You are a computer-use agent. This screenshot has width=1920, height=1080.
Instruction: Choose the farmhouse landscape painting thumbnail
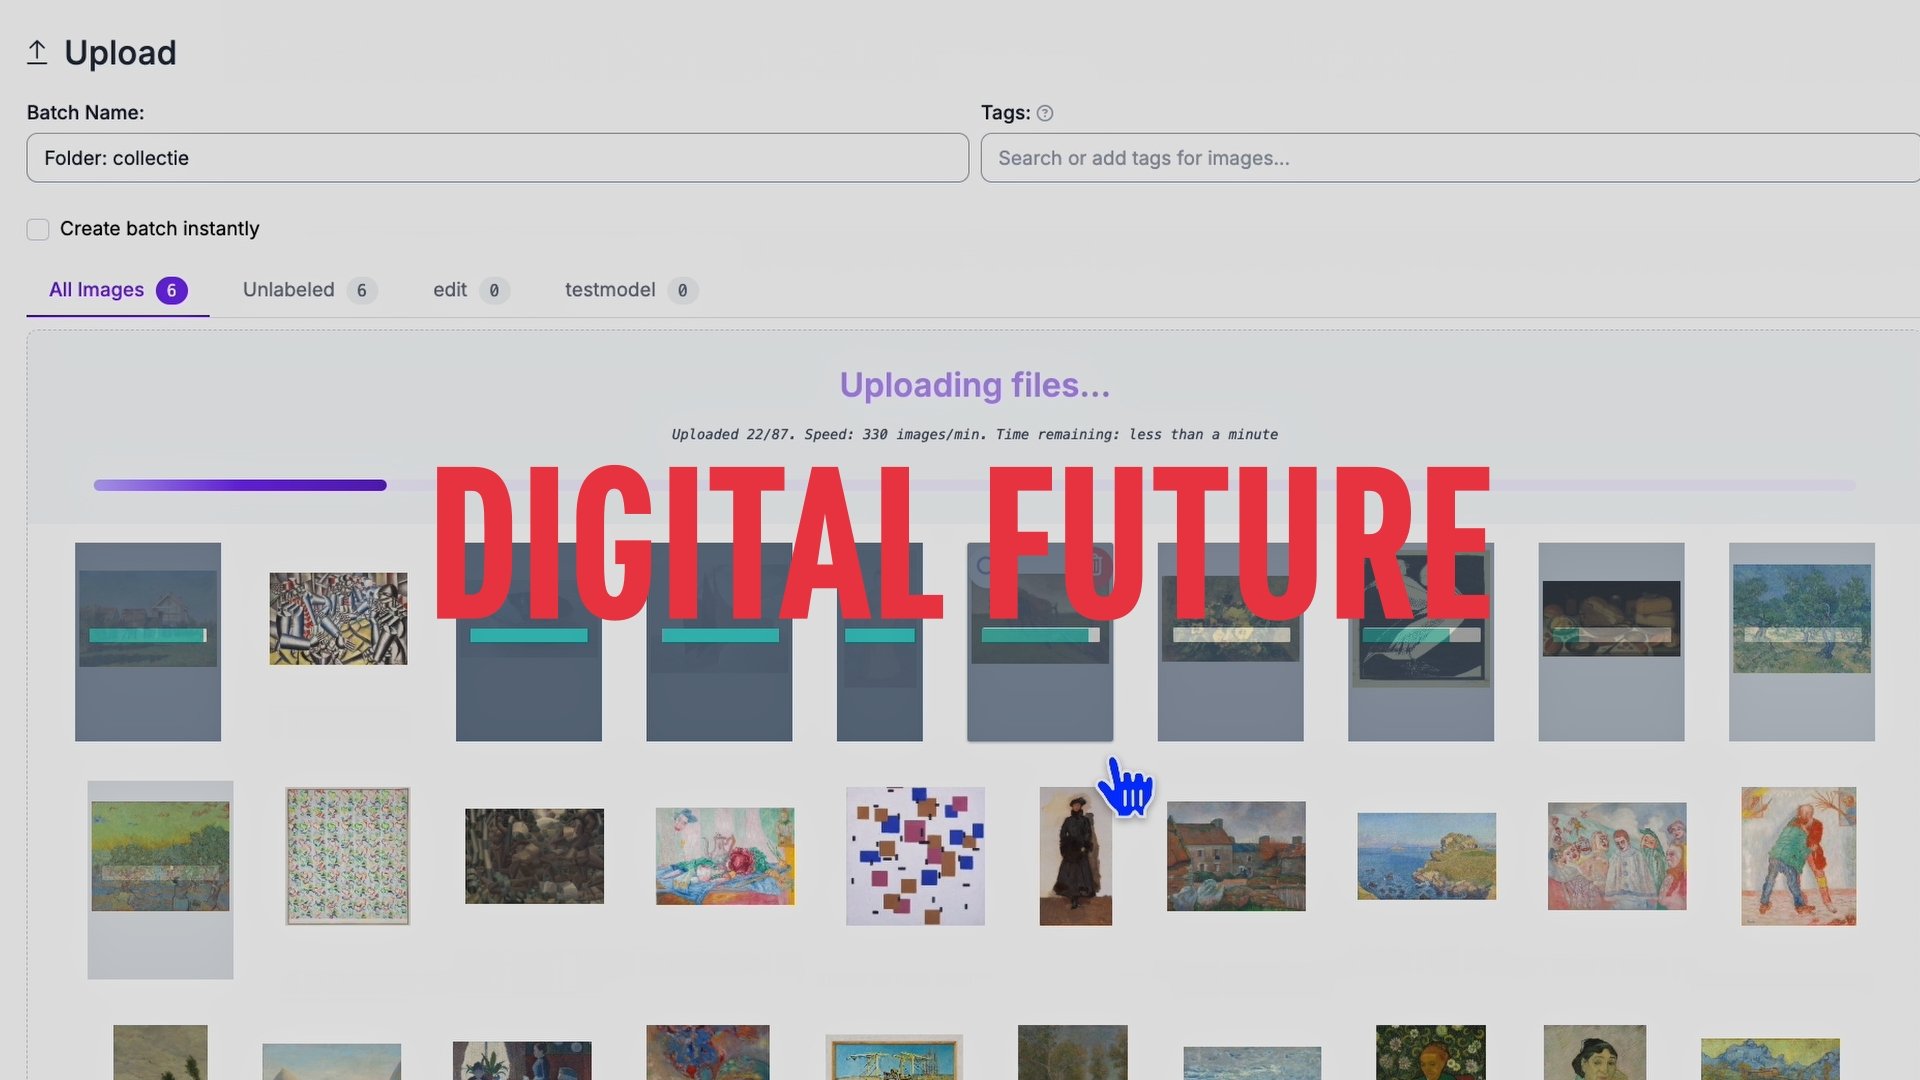1236,856
